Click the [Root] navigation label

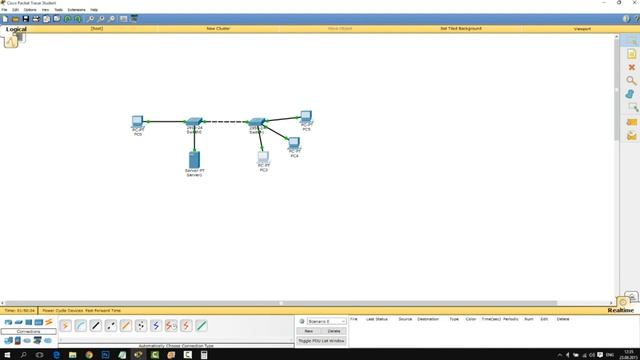97,29
